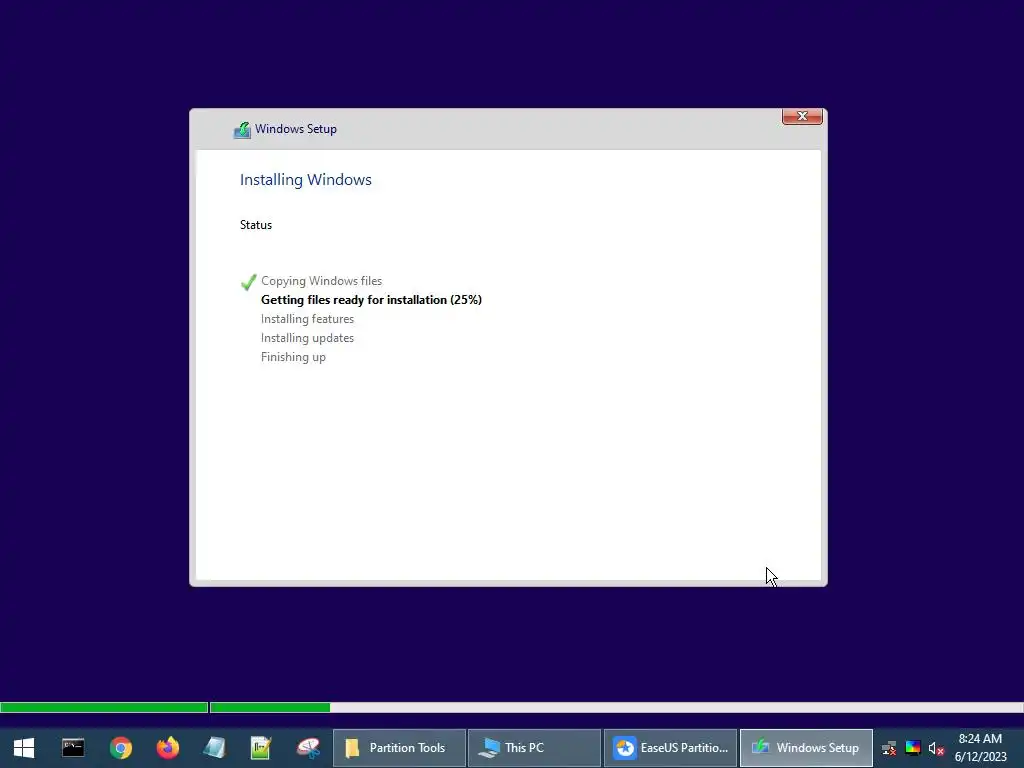Click the Windows Setup title icon
This screenshot has width=1024, height=768.
(242, 129)
